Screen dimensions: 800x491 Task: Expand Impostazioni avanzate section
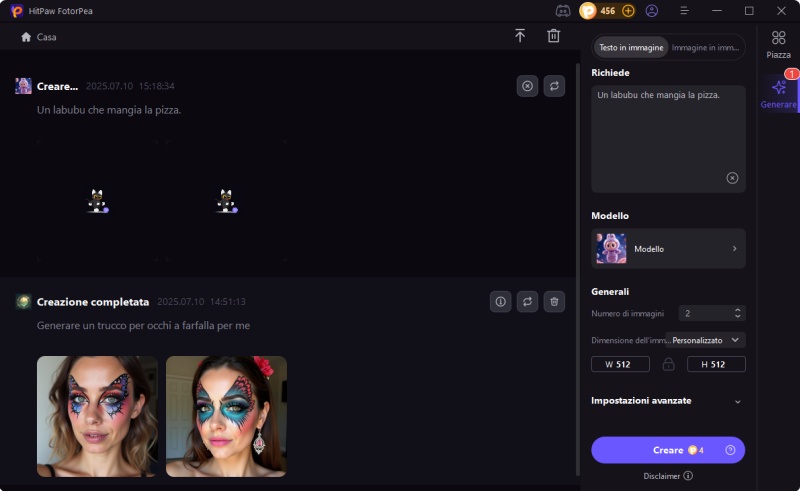666,401
